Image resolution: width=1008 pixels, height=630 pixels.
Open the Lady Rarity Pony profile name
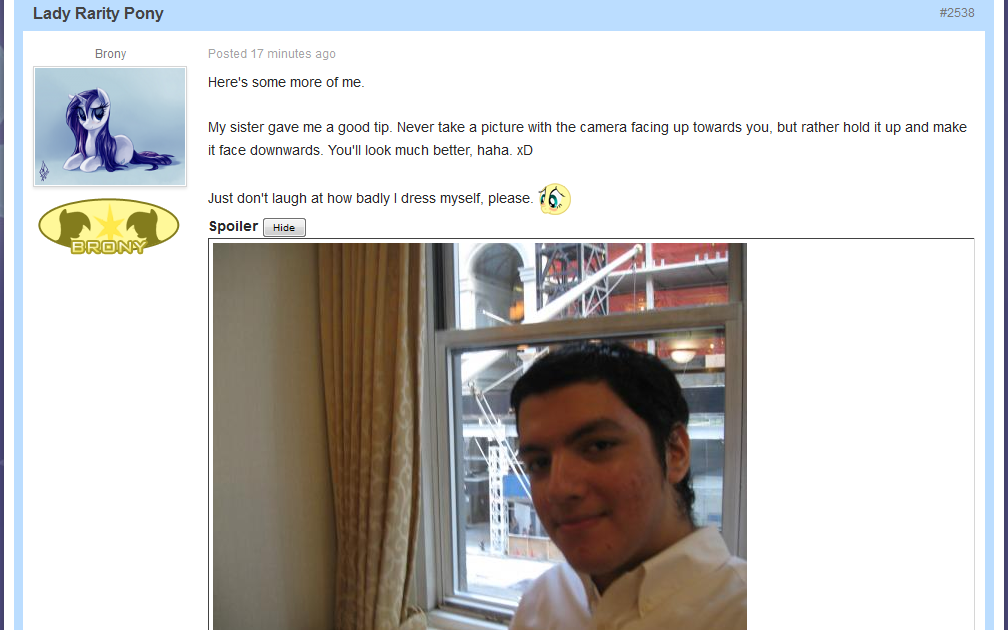pyautogui.click(x=98, y=14)
